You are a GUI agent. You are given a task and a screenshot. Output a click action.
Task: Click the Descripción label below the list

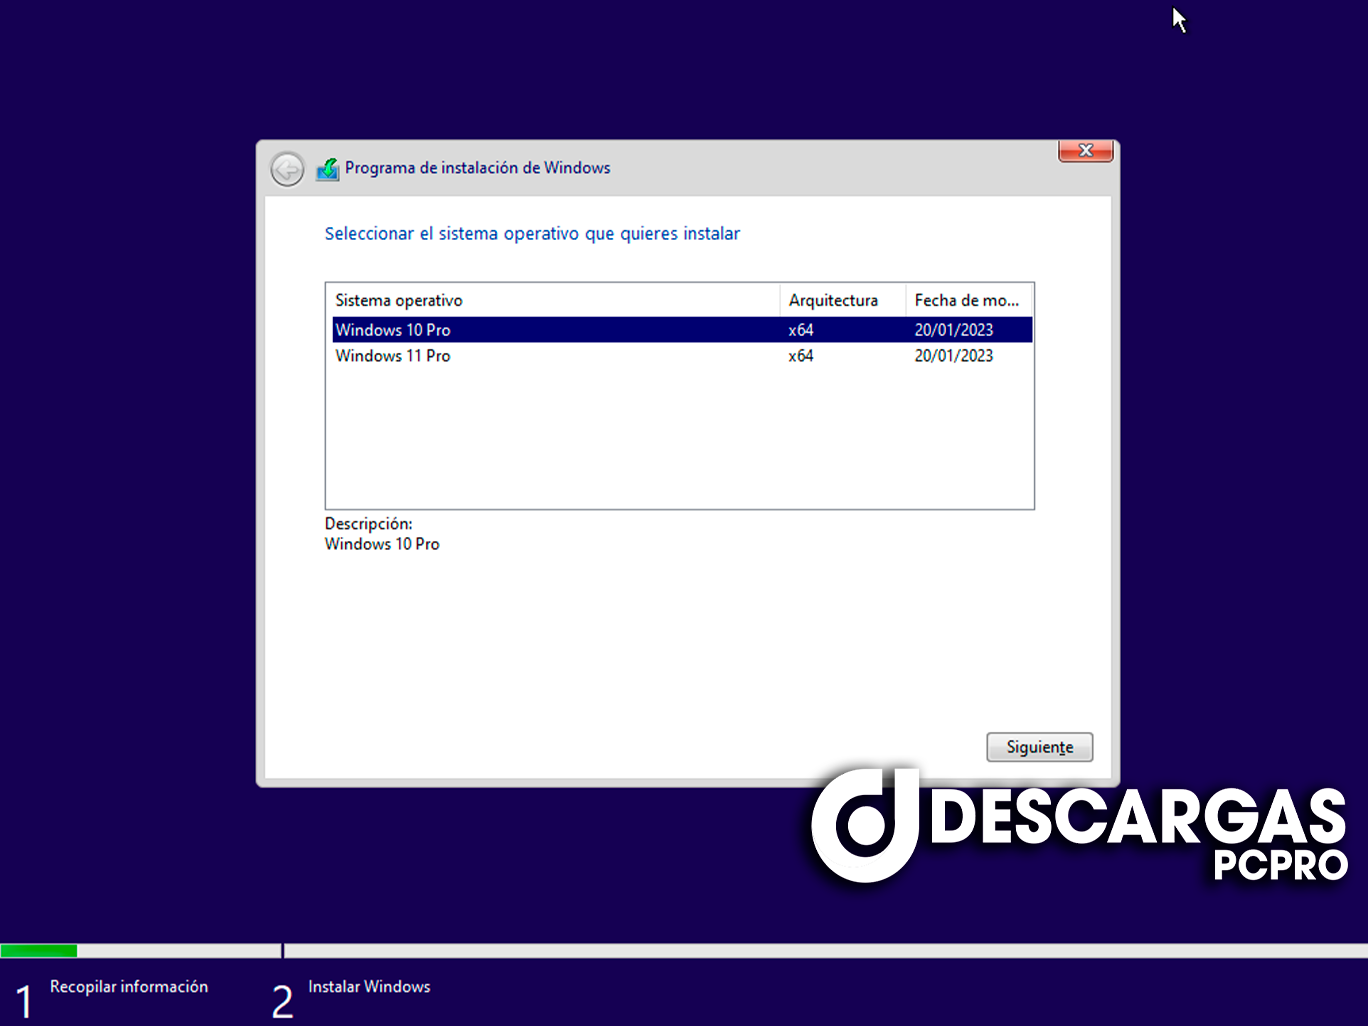368,524
